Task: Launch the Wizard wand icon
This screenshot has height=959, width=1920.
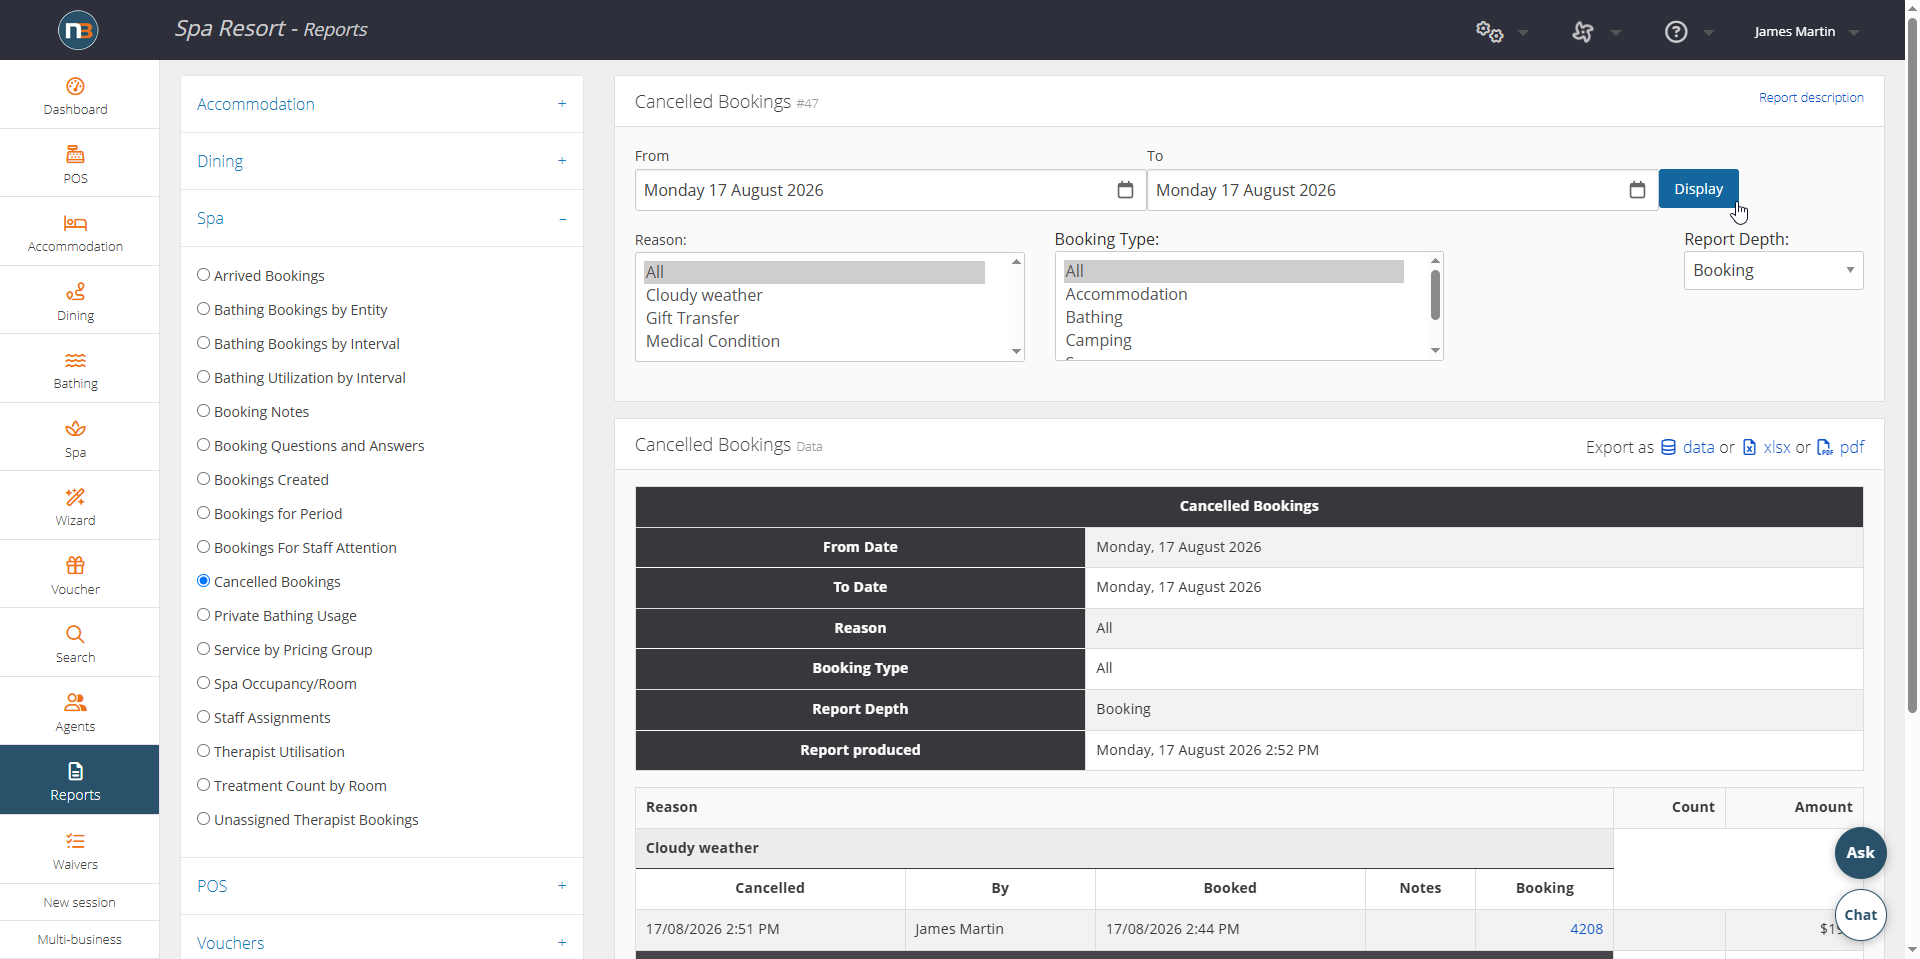Action: pyautogui.click(x=75, y=497)
